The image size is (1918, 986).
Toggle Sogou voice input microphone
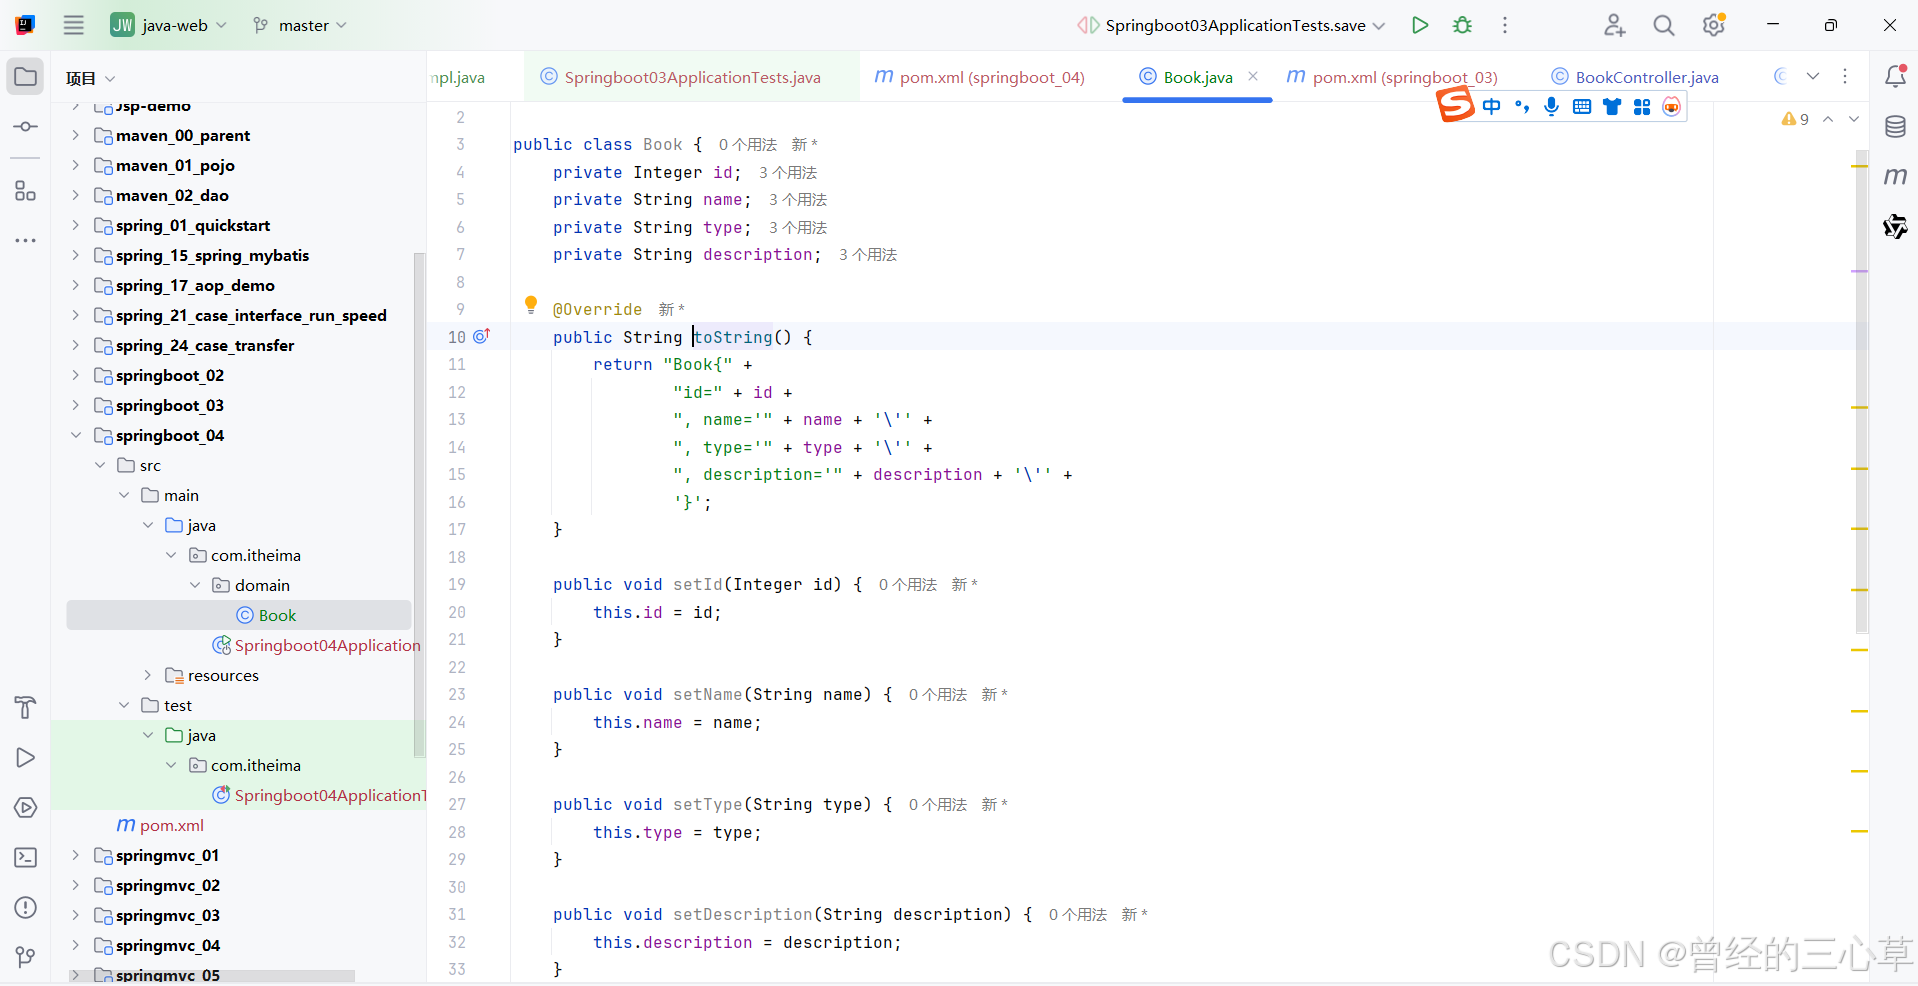tap(1551, 106)
